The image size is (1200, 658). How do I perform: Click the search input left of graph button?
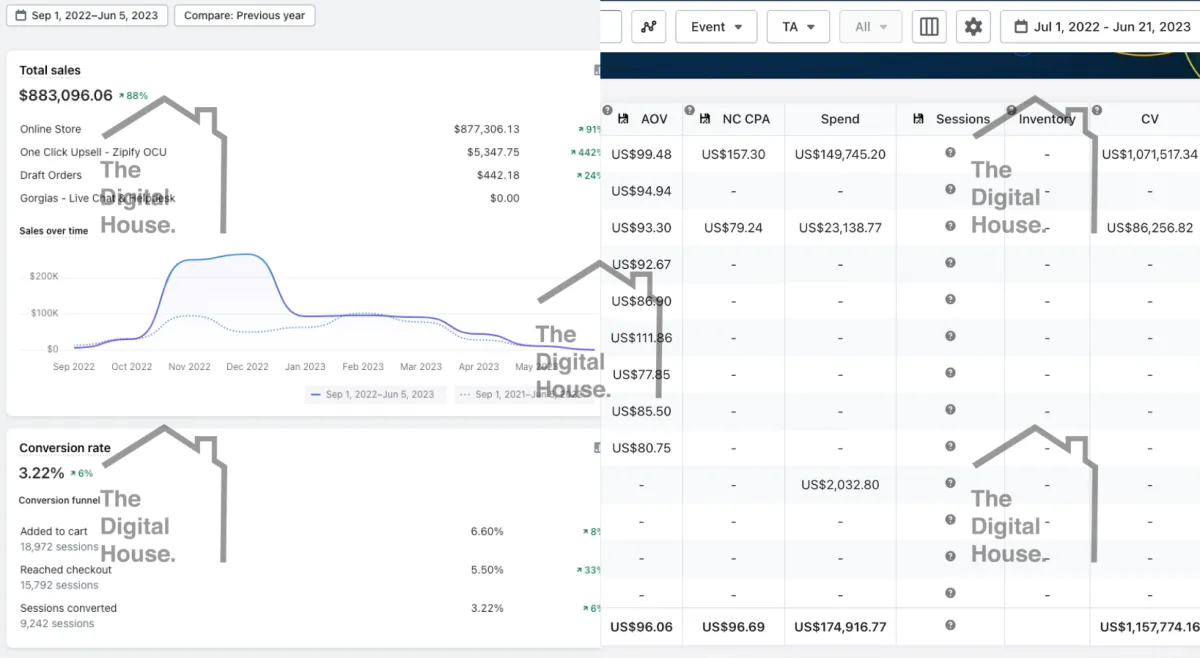coord(611,27)
